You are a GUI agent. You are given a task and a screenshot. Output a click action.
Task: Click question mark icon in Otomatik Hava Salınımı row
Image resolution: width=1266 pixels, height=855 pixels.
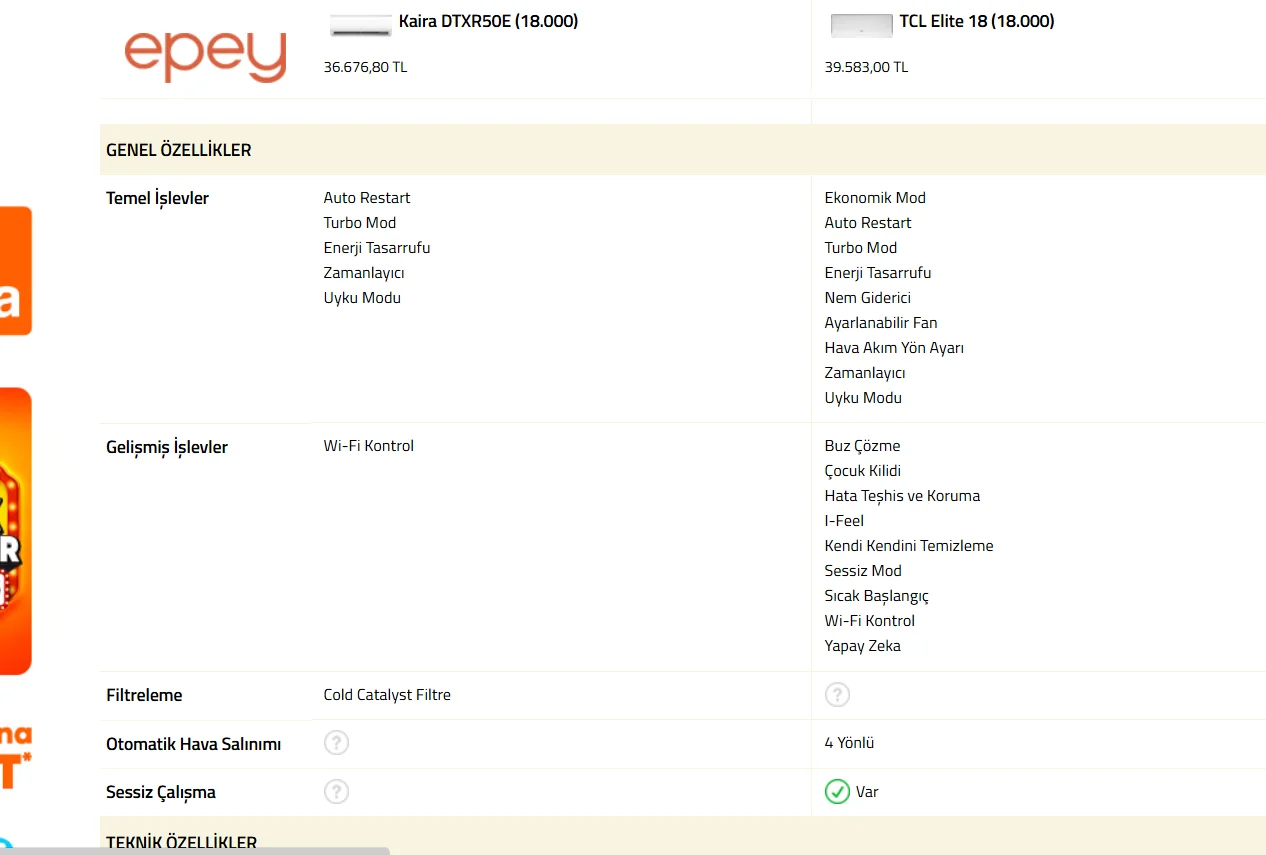click(337, 743)
